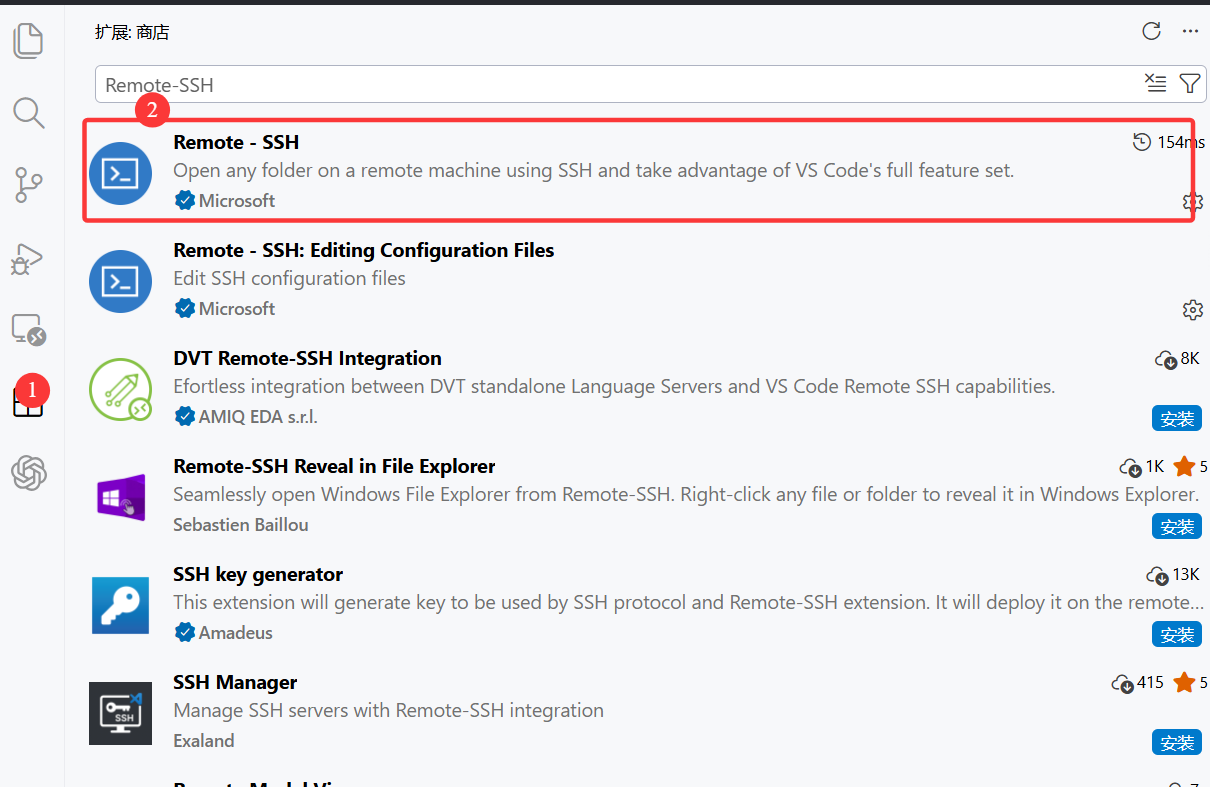Select Remote - SSH: Editing Configuration Files title
Image resolution: width=1210 pixels, height=787 pixels.
tap(364, 250)
